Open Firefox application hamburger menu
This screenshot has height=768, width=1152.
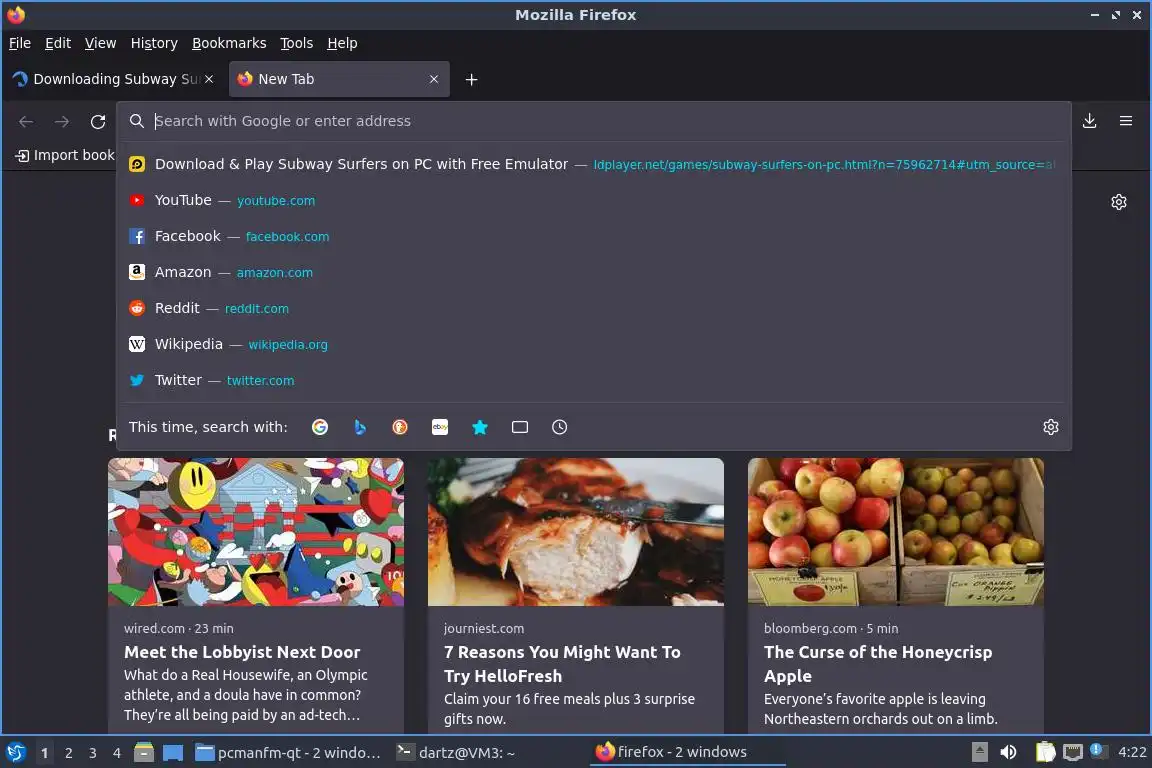pos(1126,121)
